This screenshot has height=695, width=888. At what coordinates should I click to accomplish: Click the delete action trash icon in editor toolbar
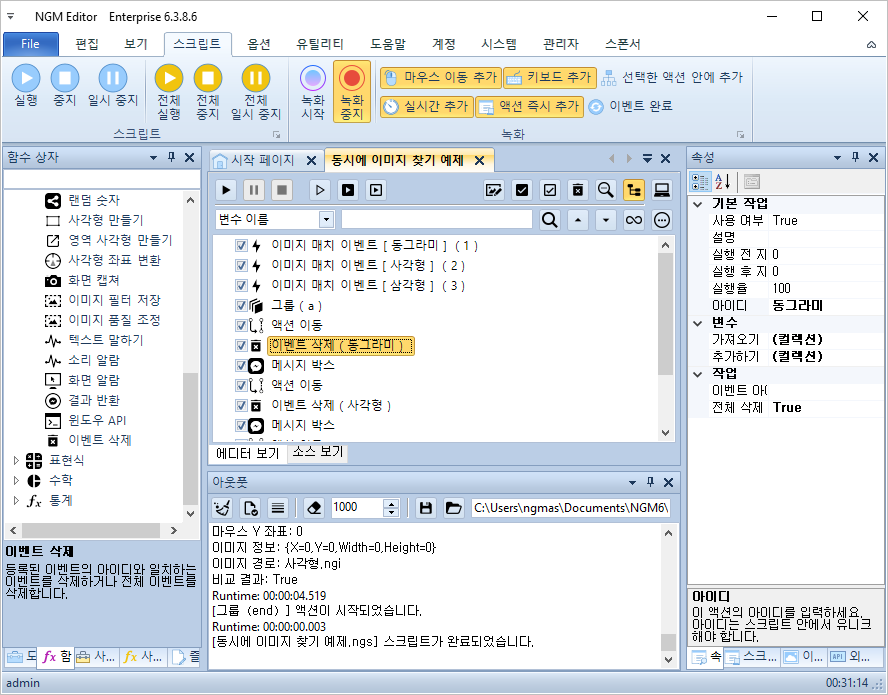[x=578, y=190]
